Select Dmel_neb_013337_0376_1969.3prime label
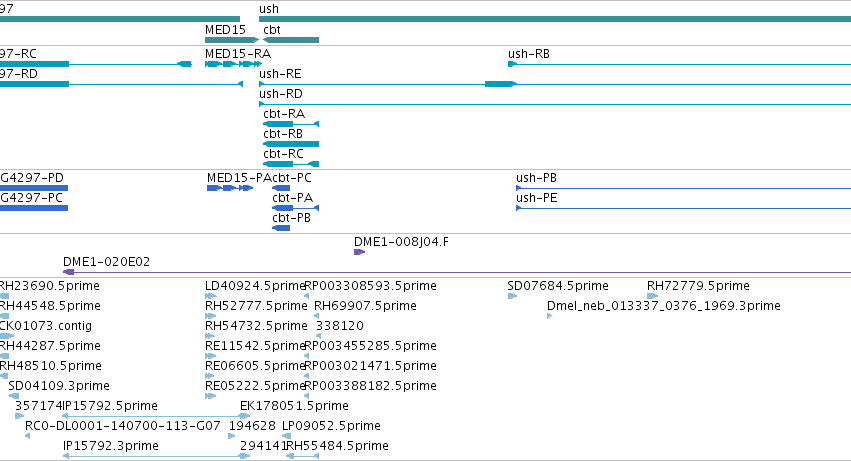The width and height of the screenshot is (851, 461). 664,306
